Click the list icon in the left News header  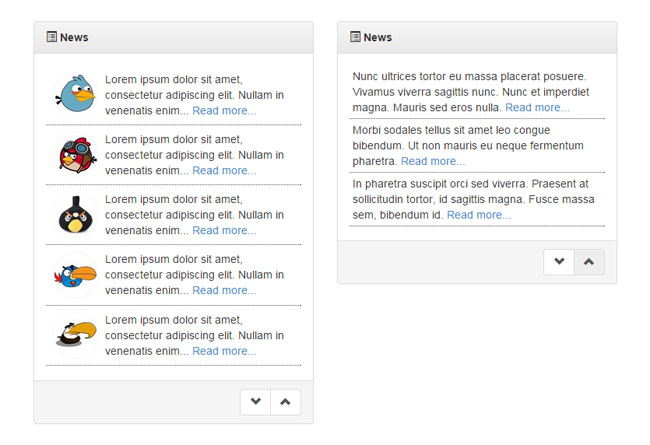pos(51,37)
